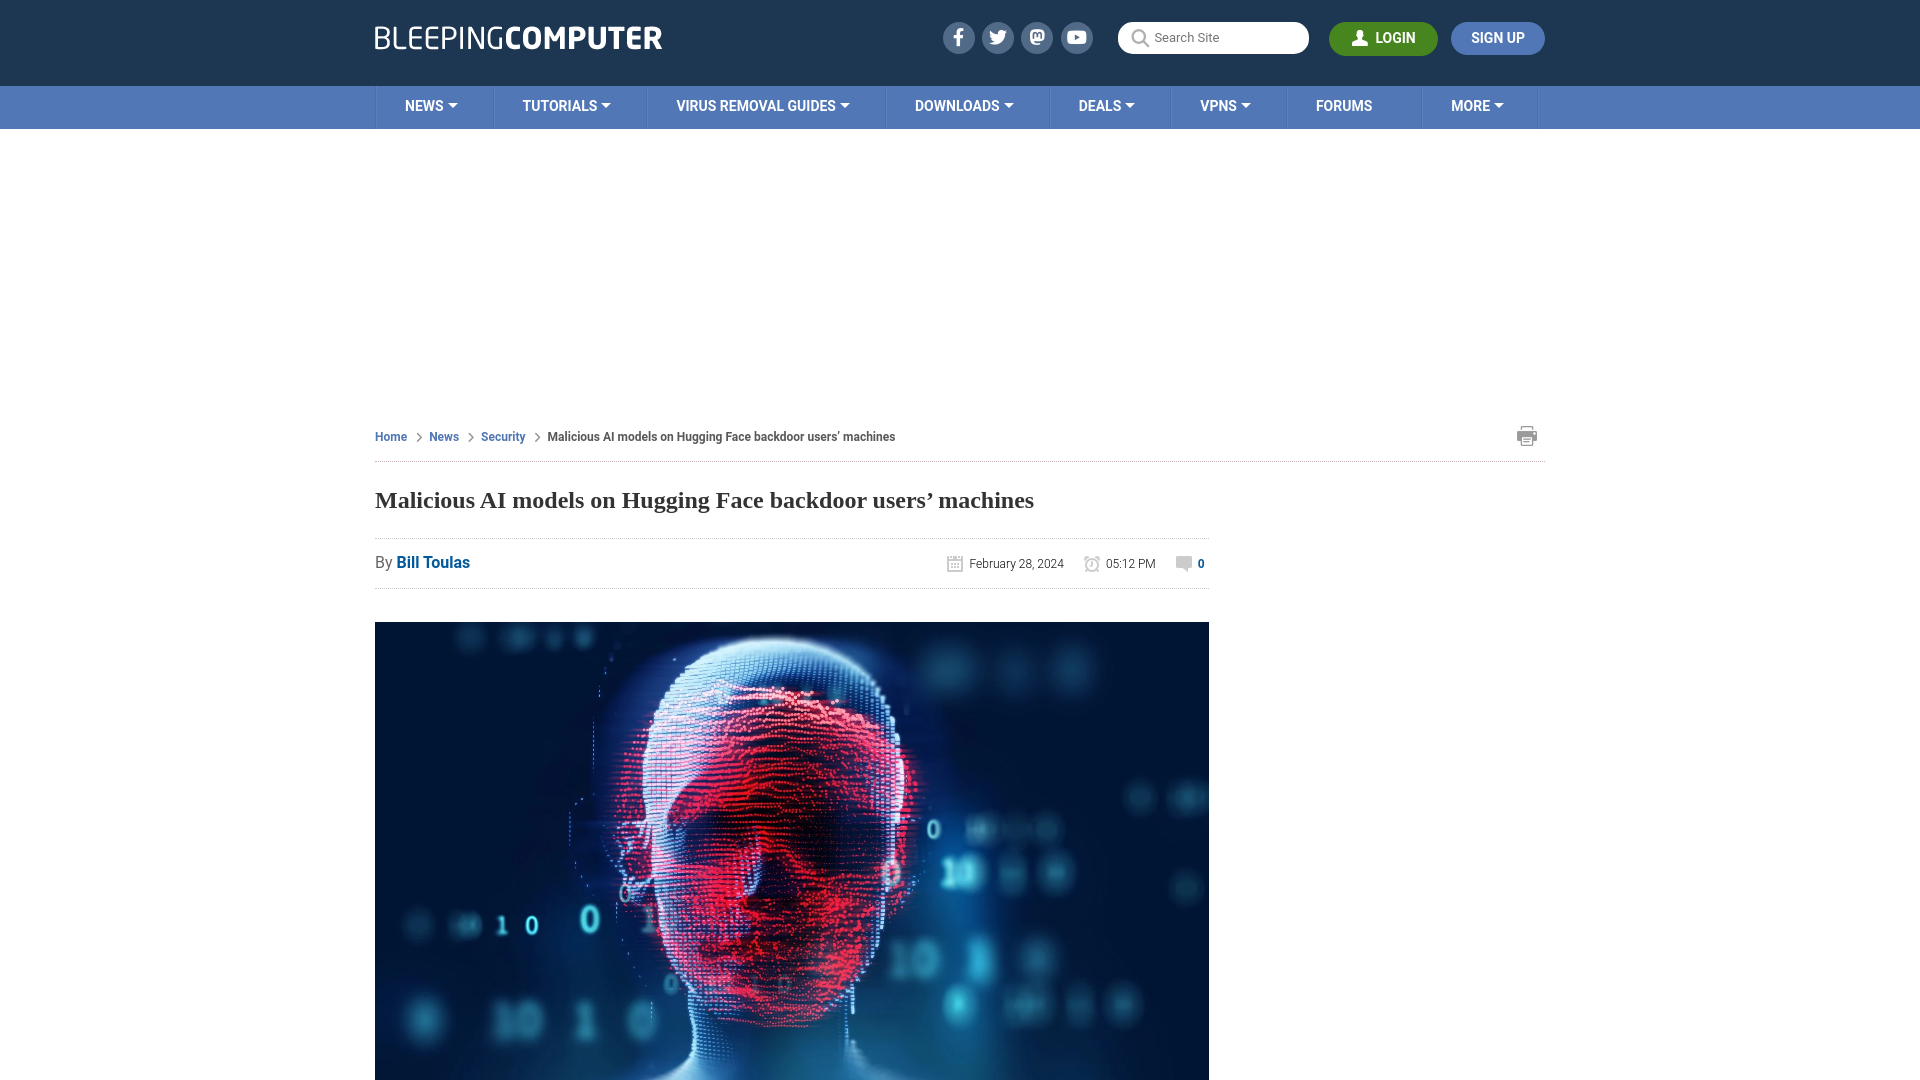Expand the NEWS dropdown menu
This screenshot has width=1920, height=1080.
(x=431, y=105)
